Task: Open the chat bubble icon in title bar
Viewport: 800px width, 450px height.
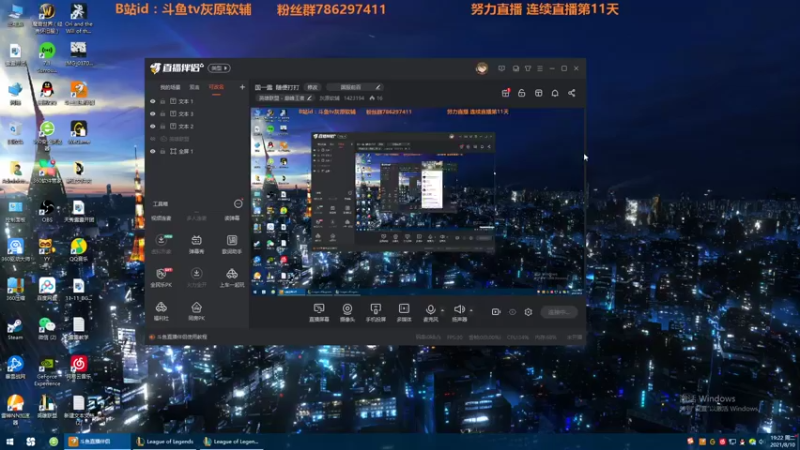Action: point(516,68)
